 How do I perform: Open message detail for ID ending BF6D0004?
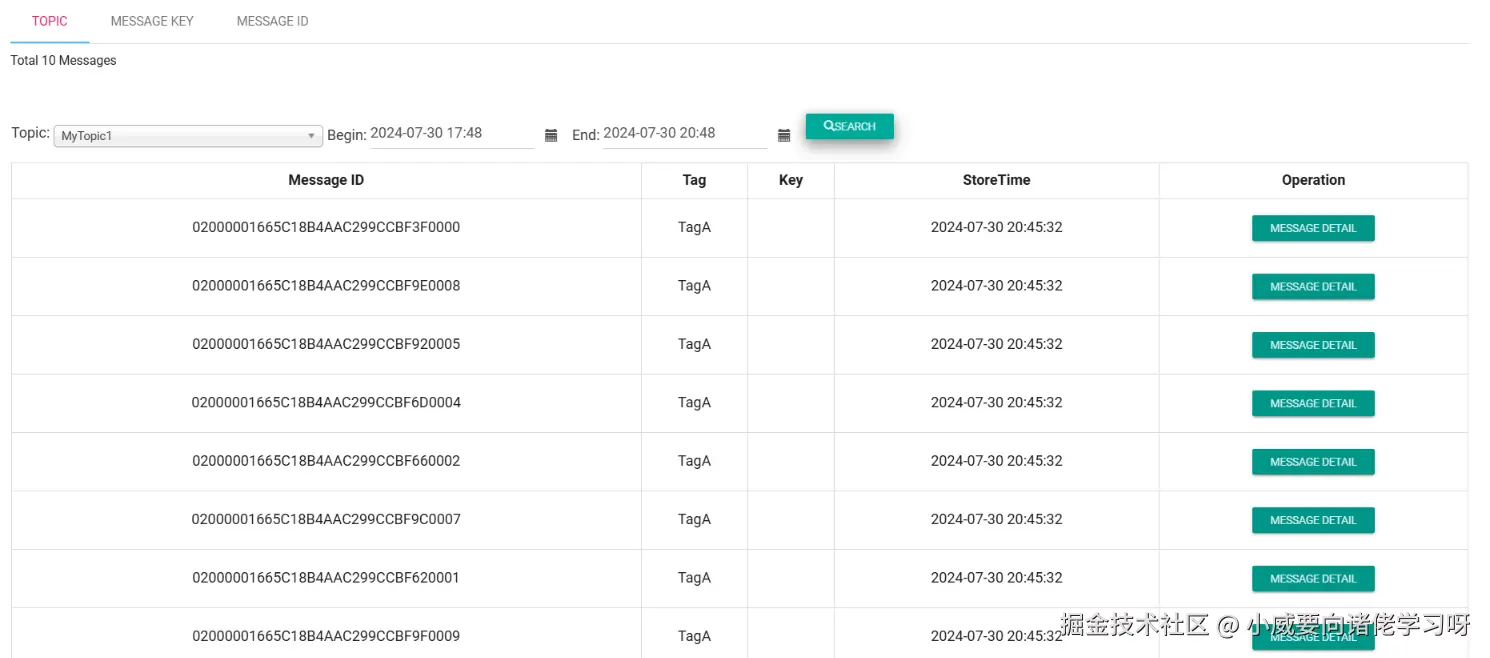(1313, 403)
